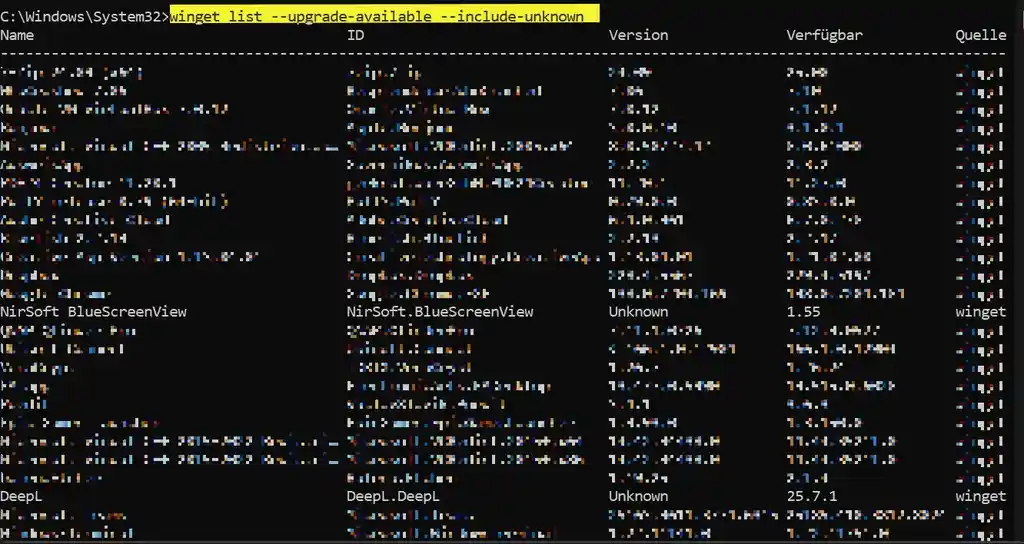Click the DeepL name entry
1024x544 pixels.
pyautogui.click(x=21, y=496)
